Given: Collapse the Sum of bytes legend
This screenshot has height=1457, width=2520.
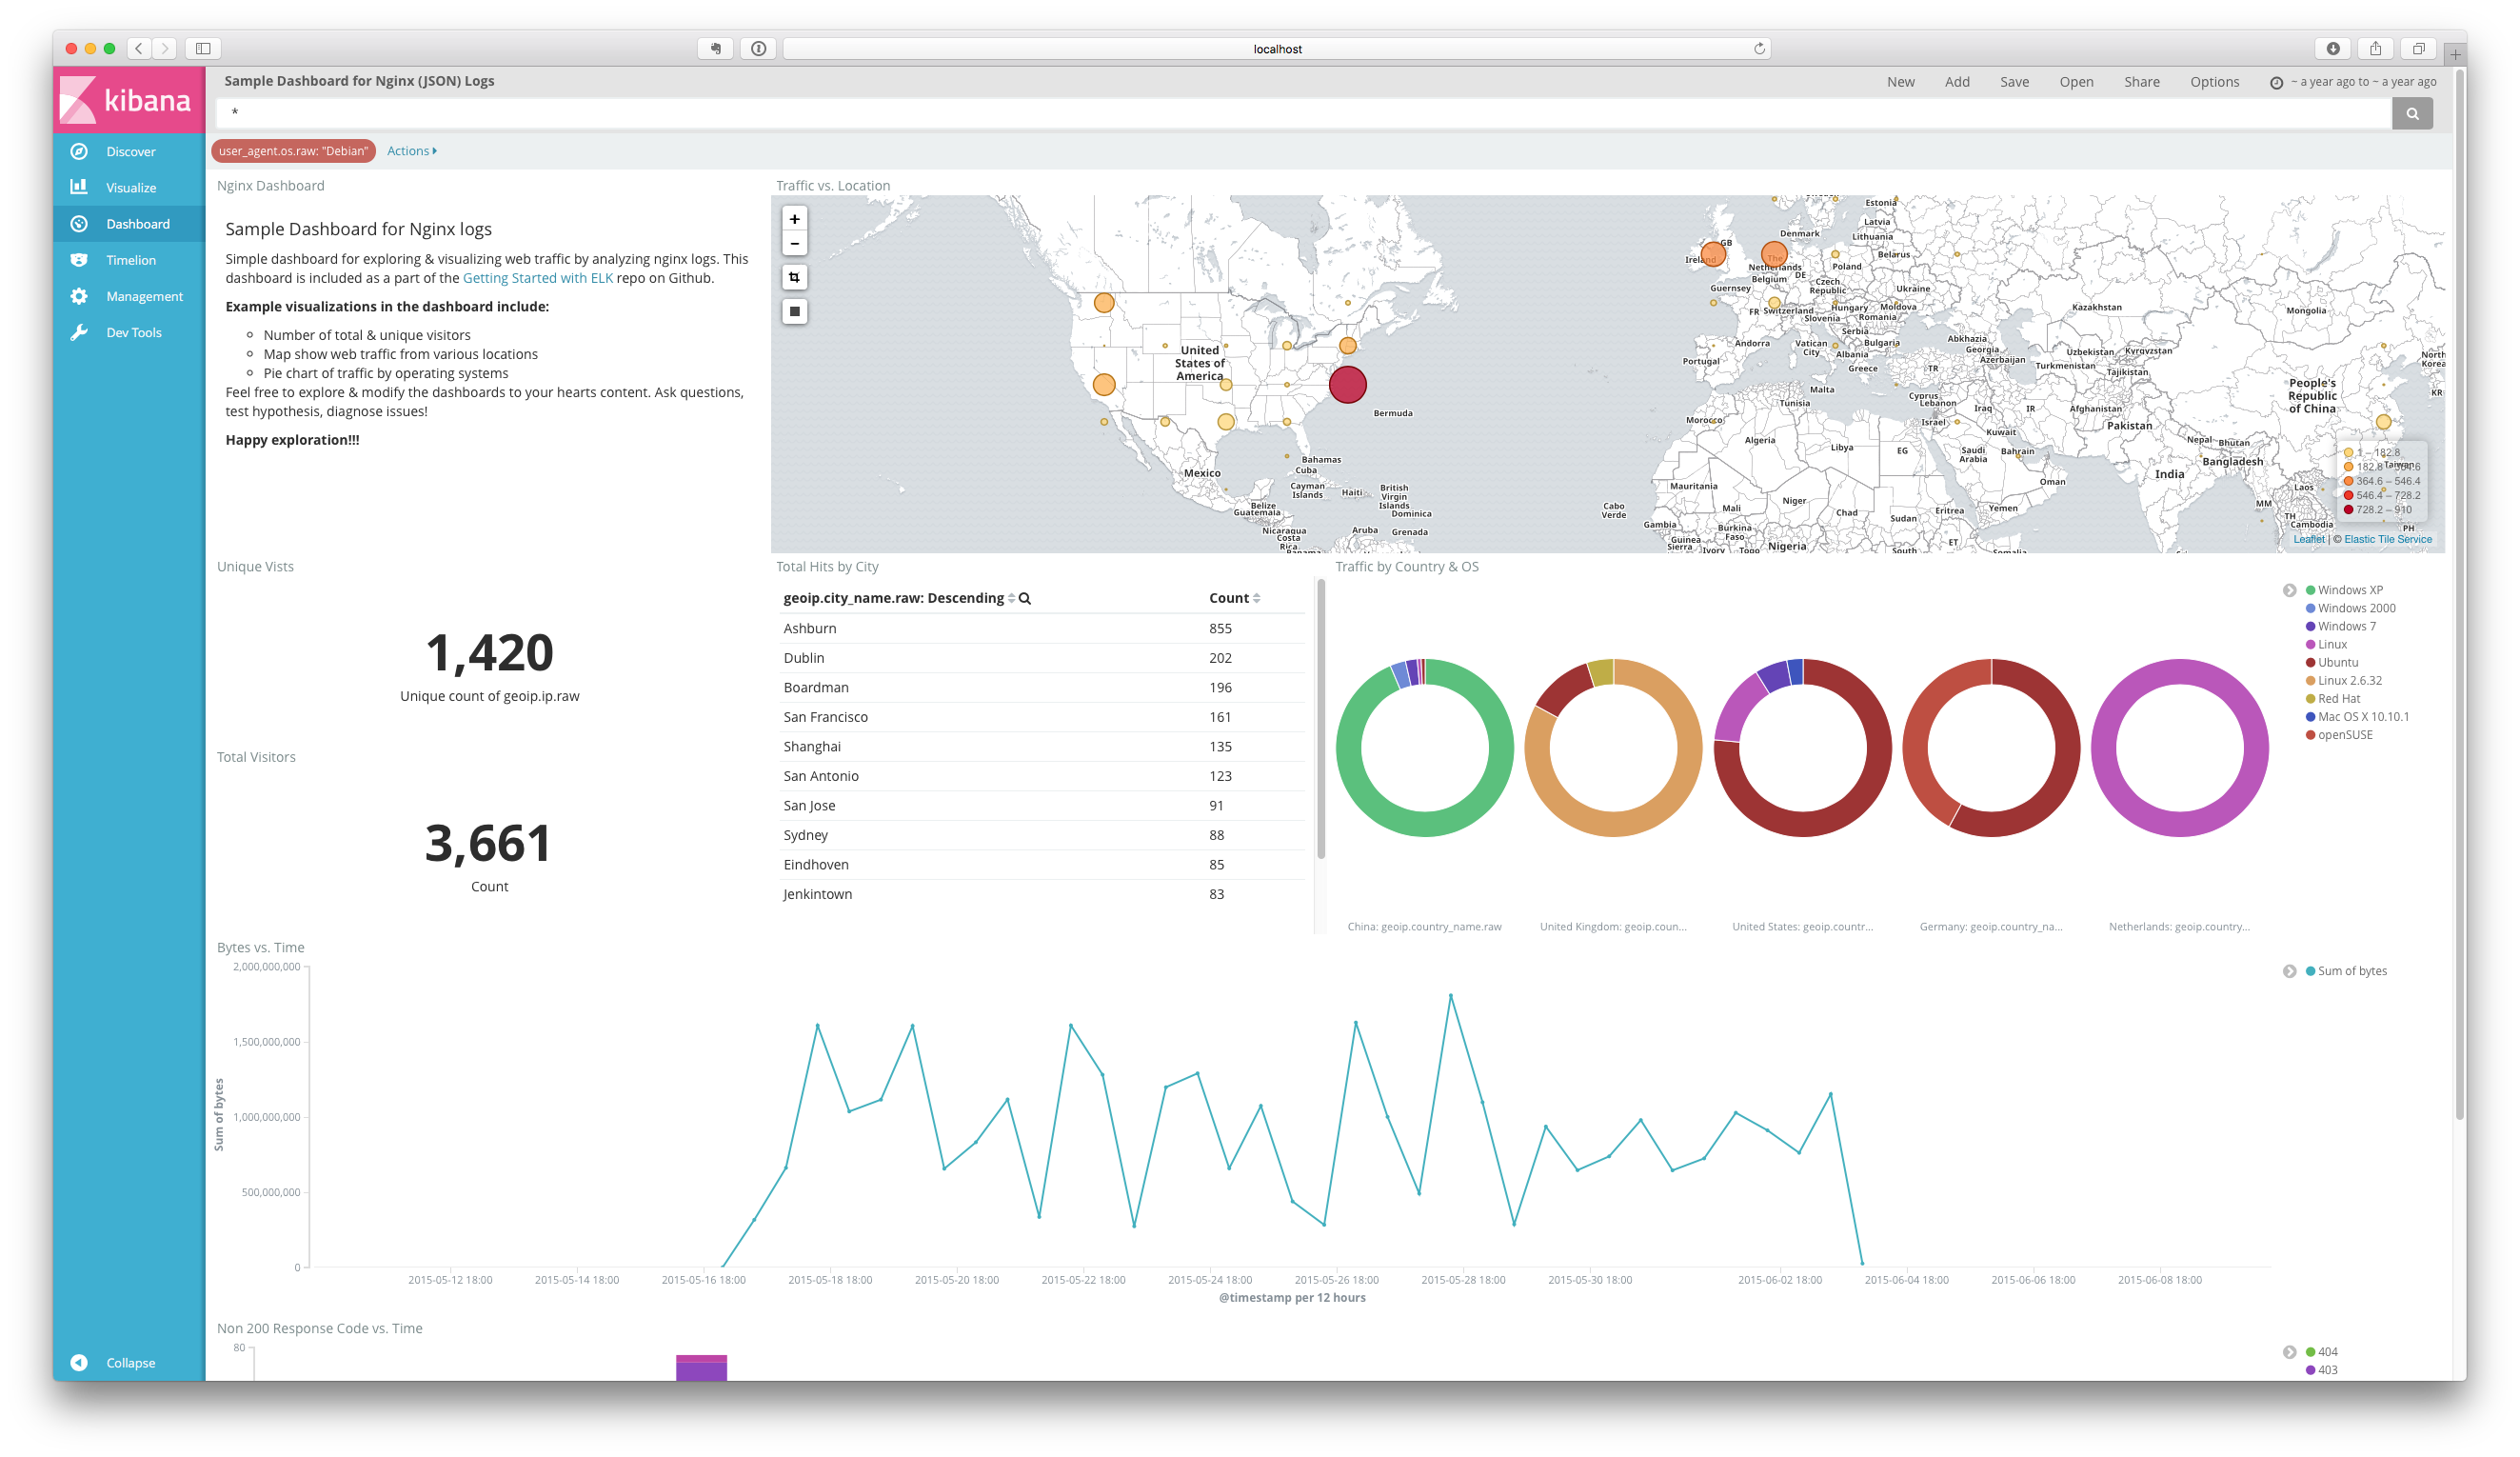Looking at the screenshot, I should tap(2289, 971).
